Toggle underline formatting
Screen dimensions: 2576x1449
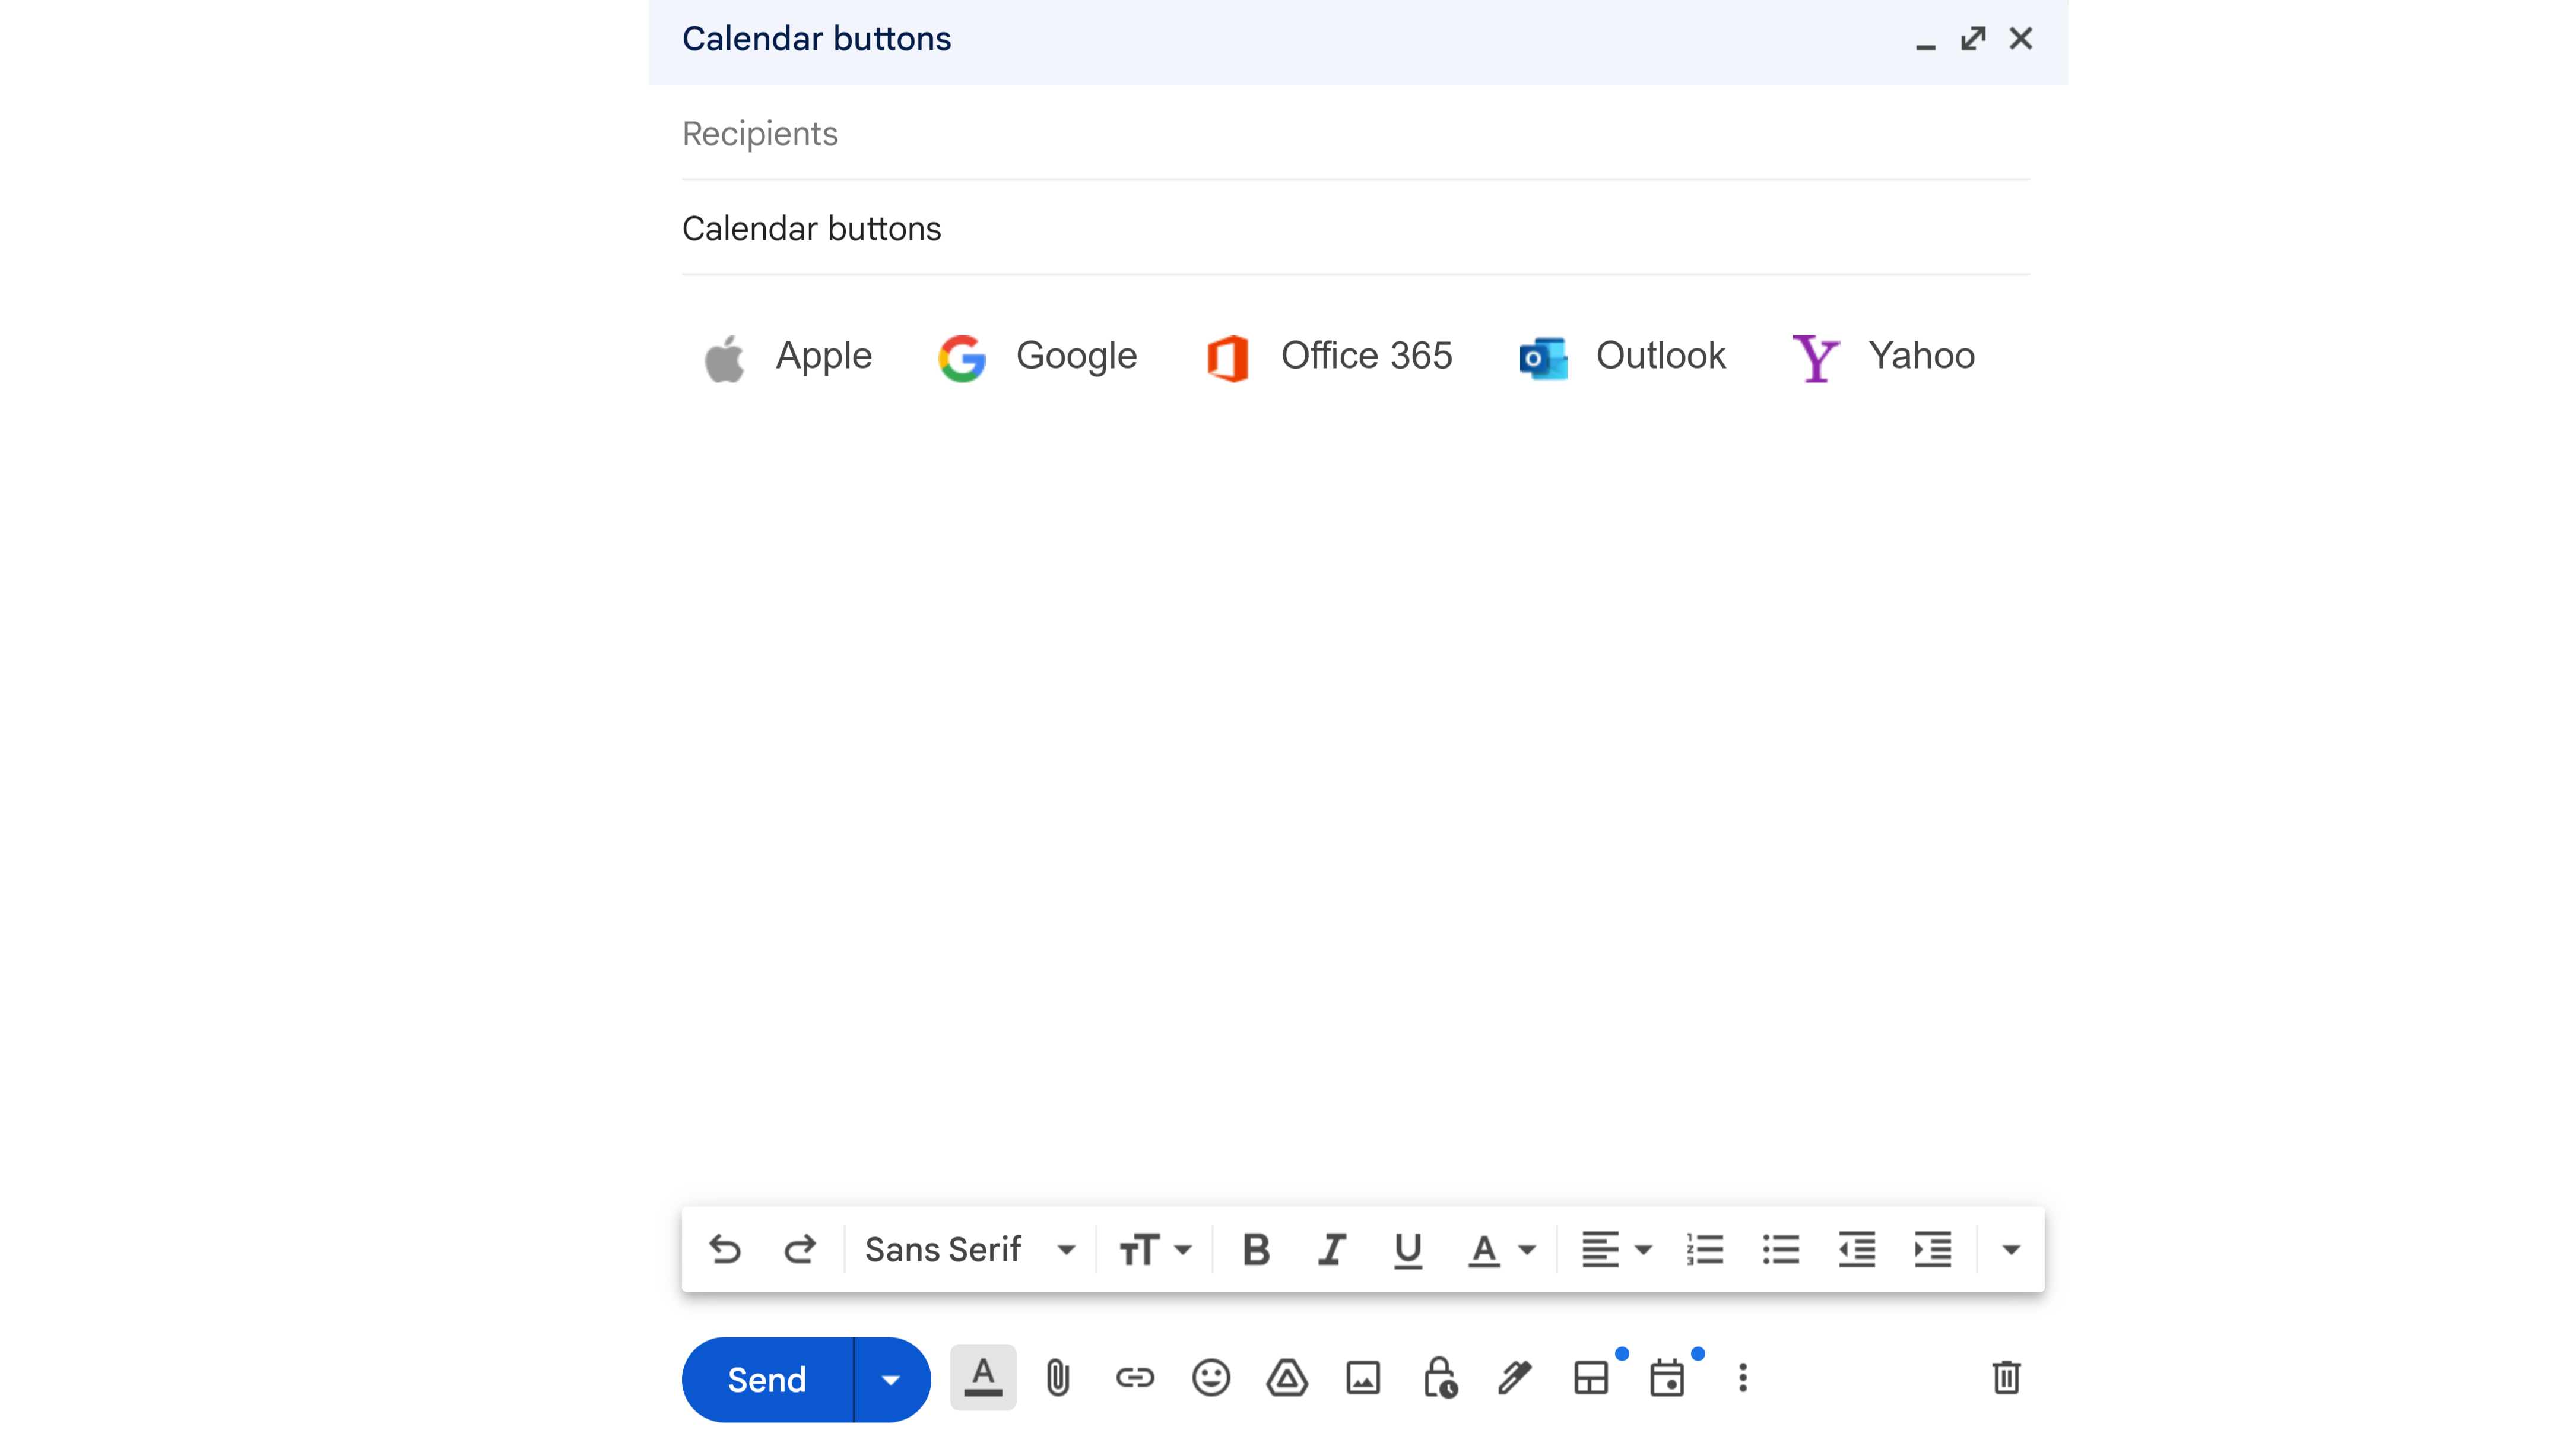click(1408, 1249)
